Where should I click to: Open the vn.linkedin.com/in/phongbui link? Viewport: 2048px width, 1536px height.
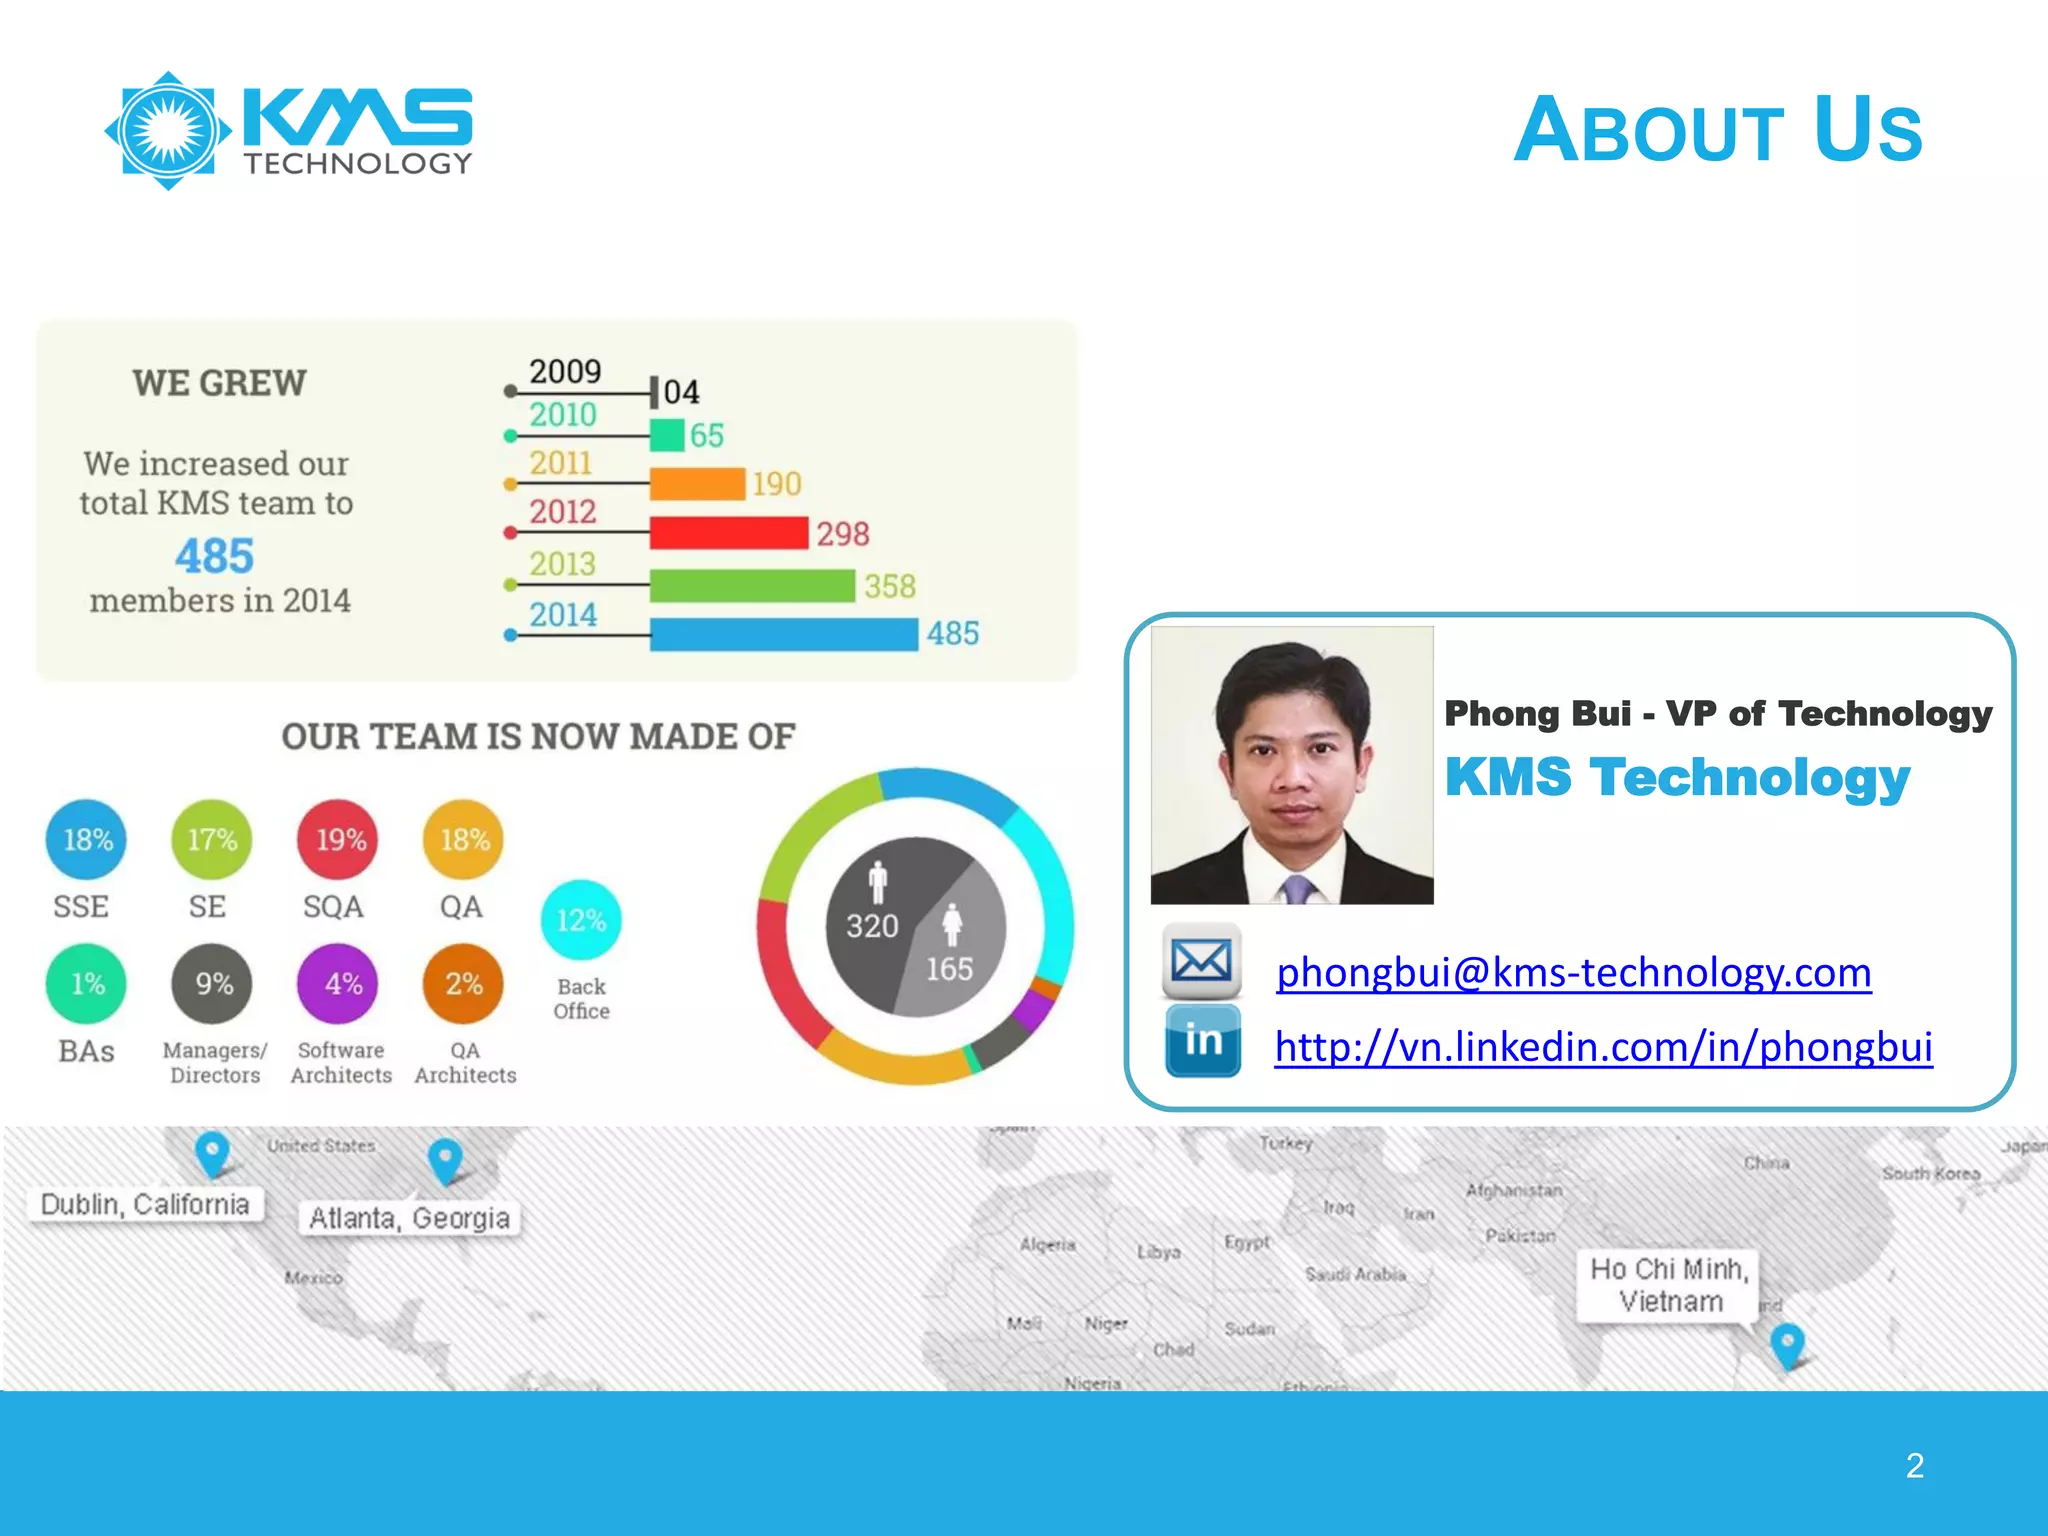[1603, 1047]
